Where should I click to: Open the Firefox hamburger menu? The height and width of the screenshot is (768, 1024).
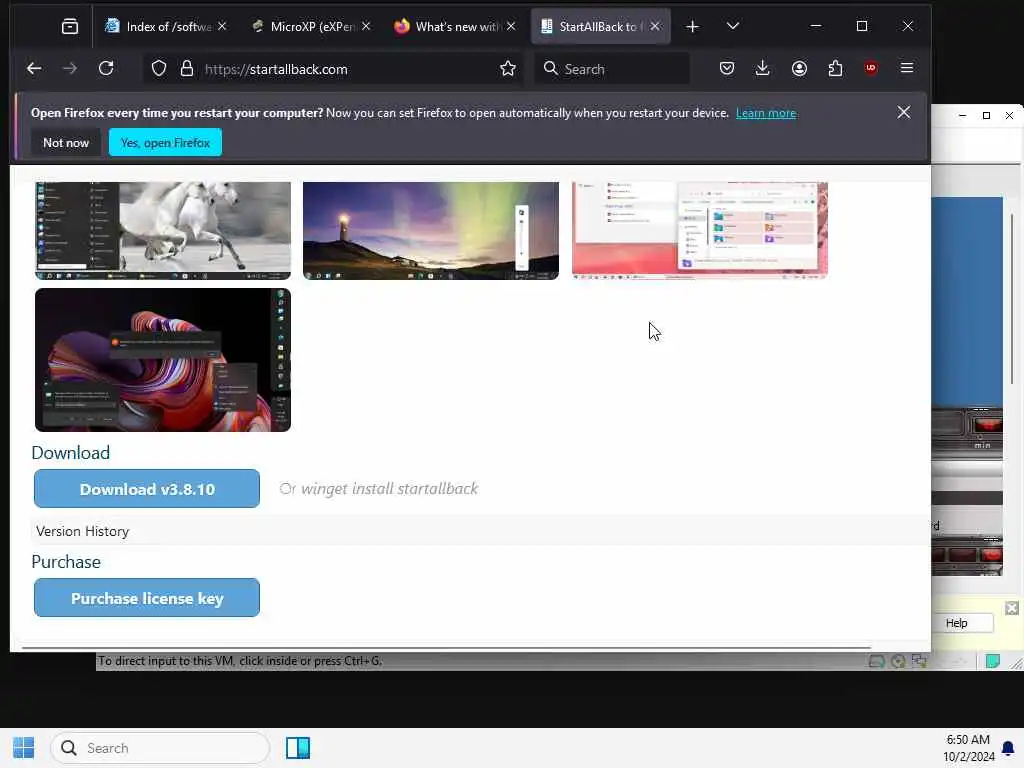[906, 68]
